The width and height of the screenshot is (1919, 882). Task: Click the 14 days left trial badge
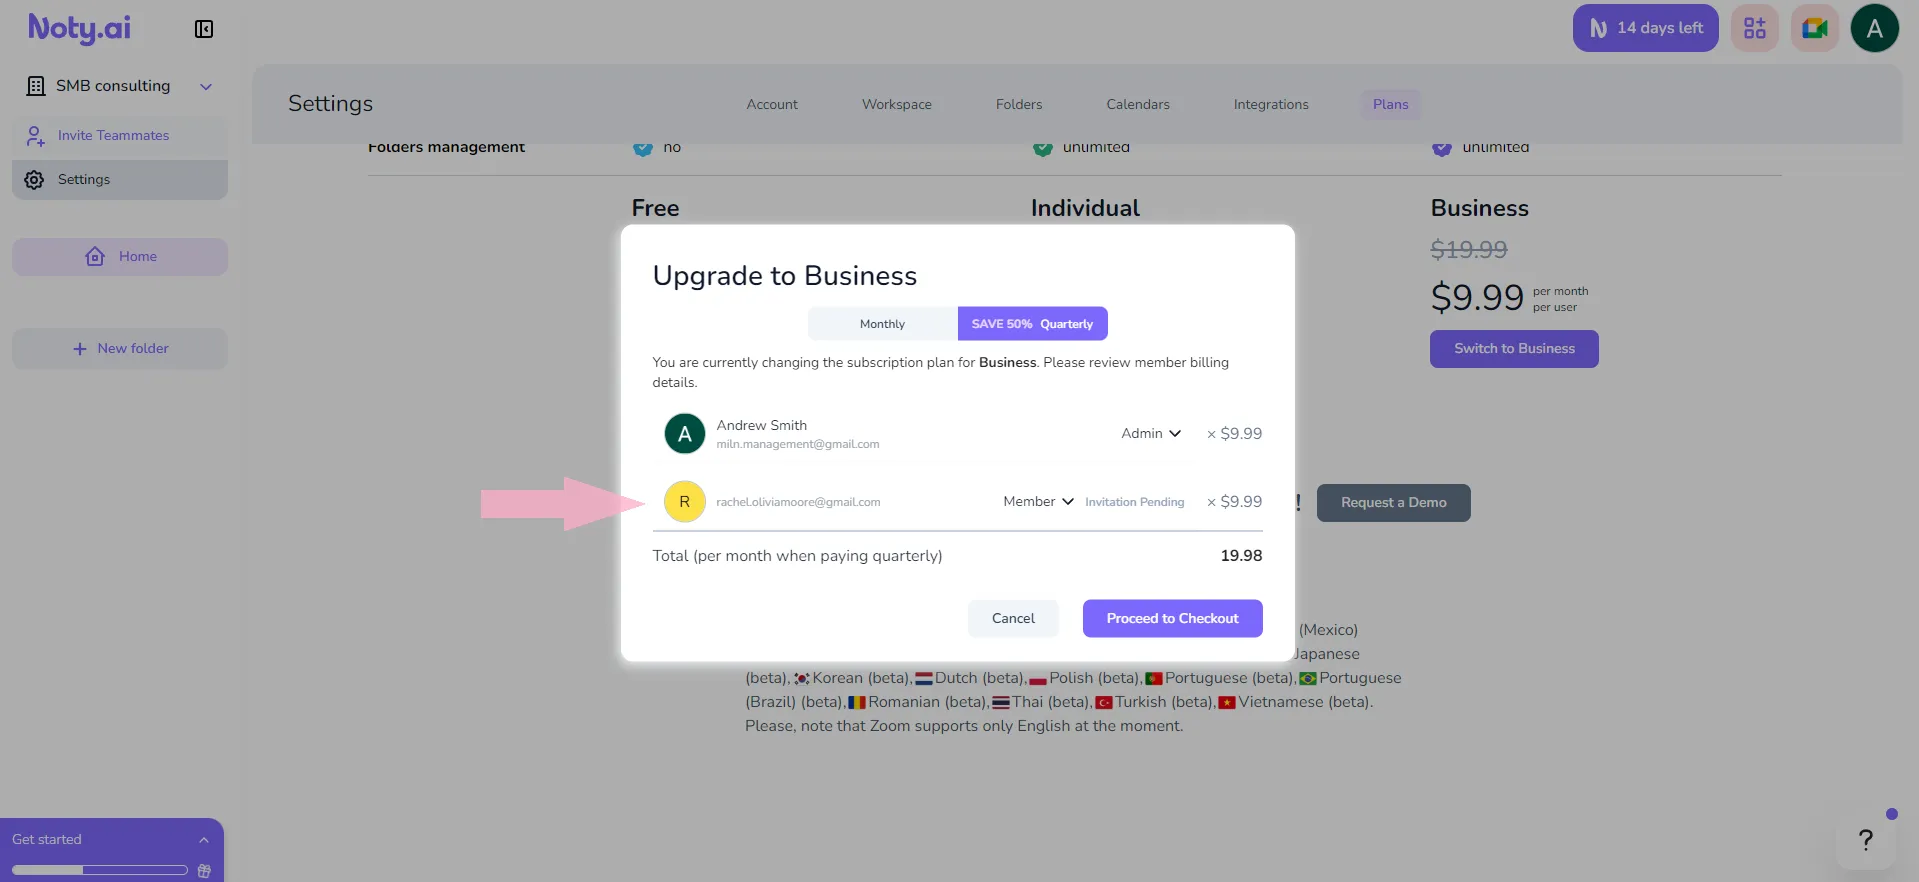coord(1645,28)
